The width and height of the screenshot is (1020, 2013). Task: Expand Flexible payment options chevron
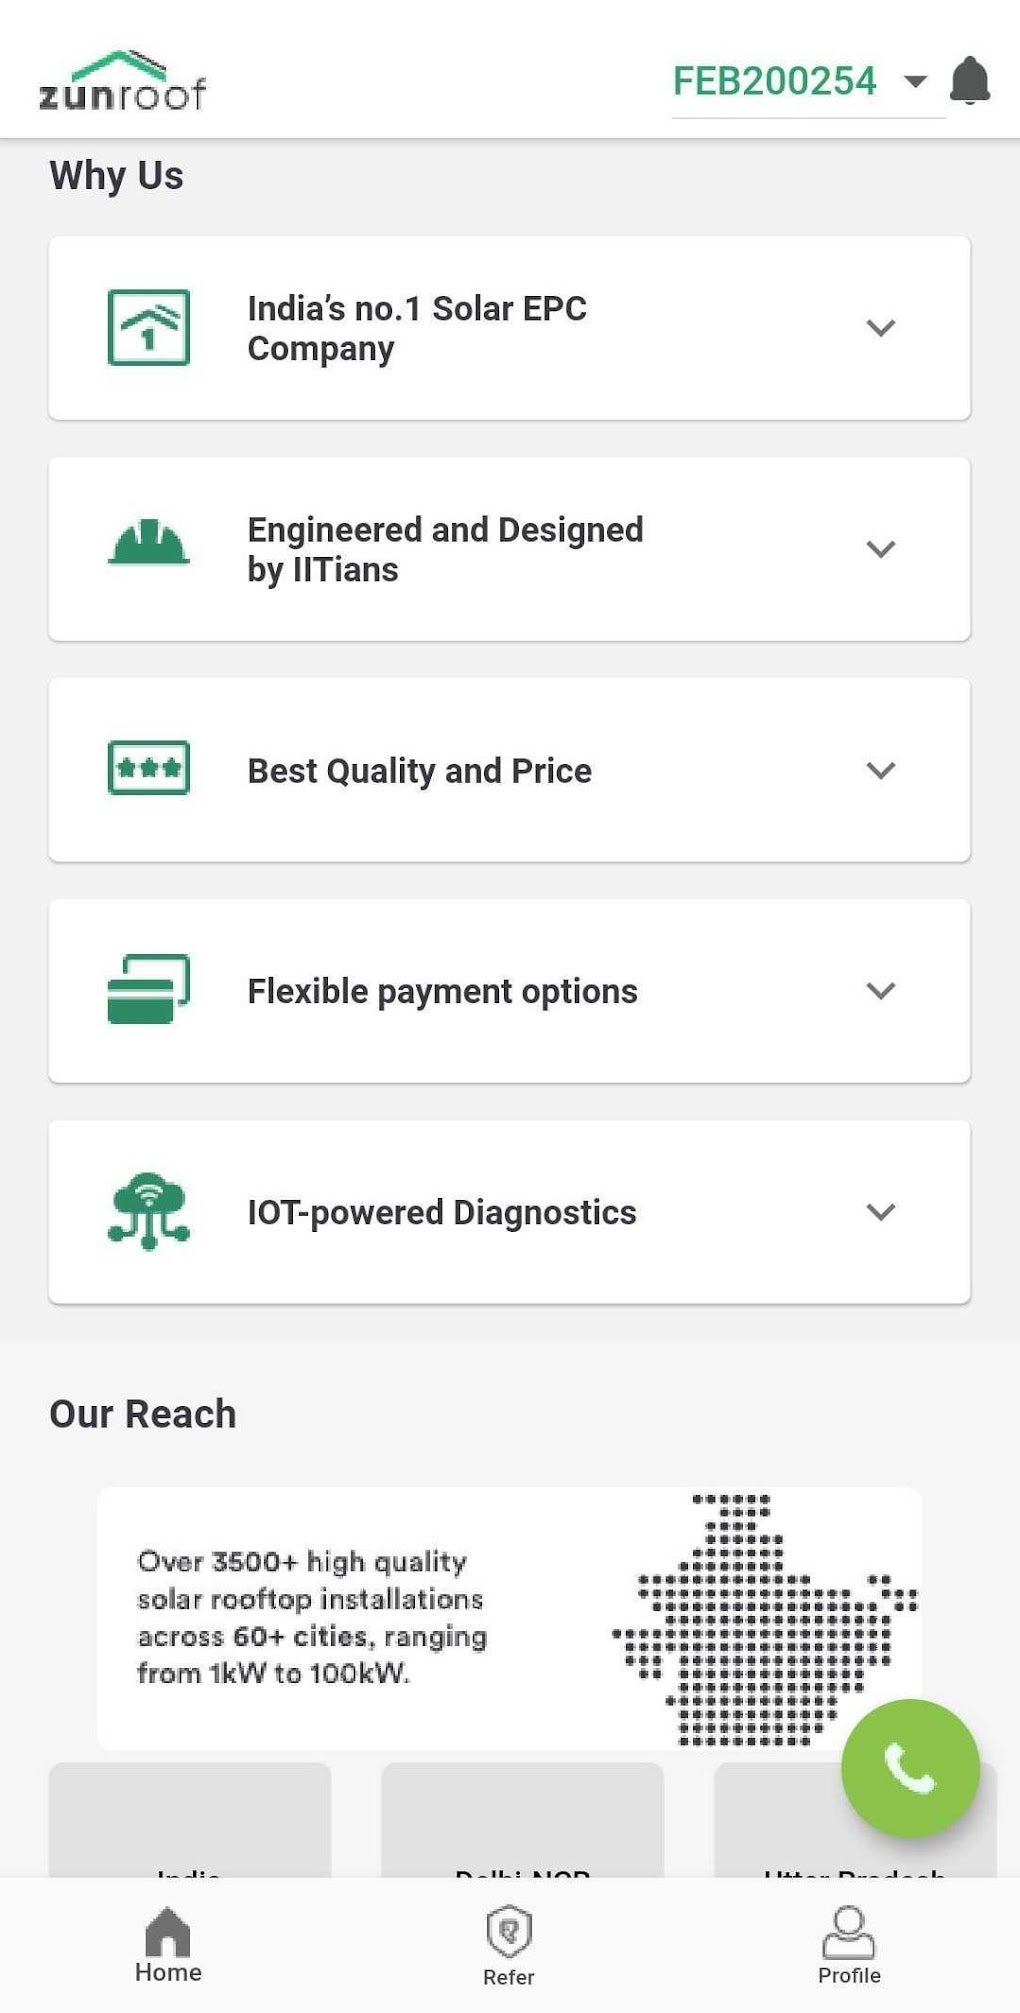click(880, 991)
